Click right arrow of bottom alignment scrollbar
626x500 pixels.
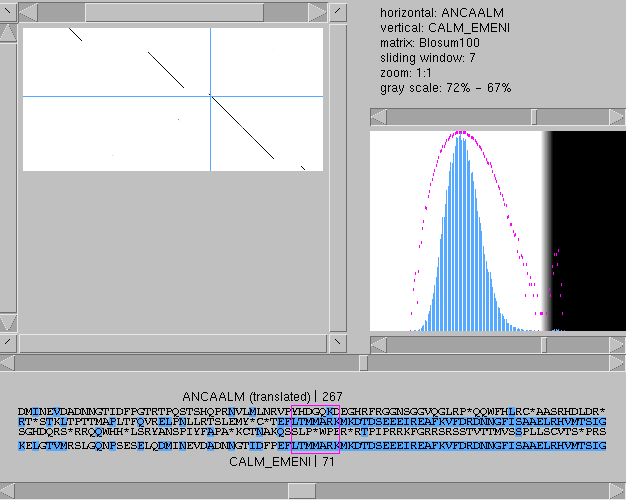point(618,491)
